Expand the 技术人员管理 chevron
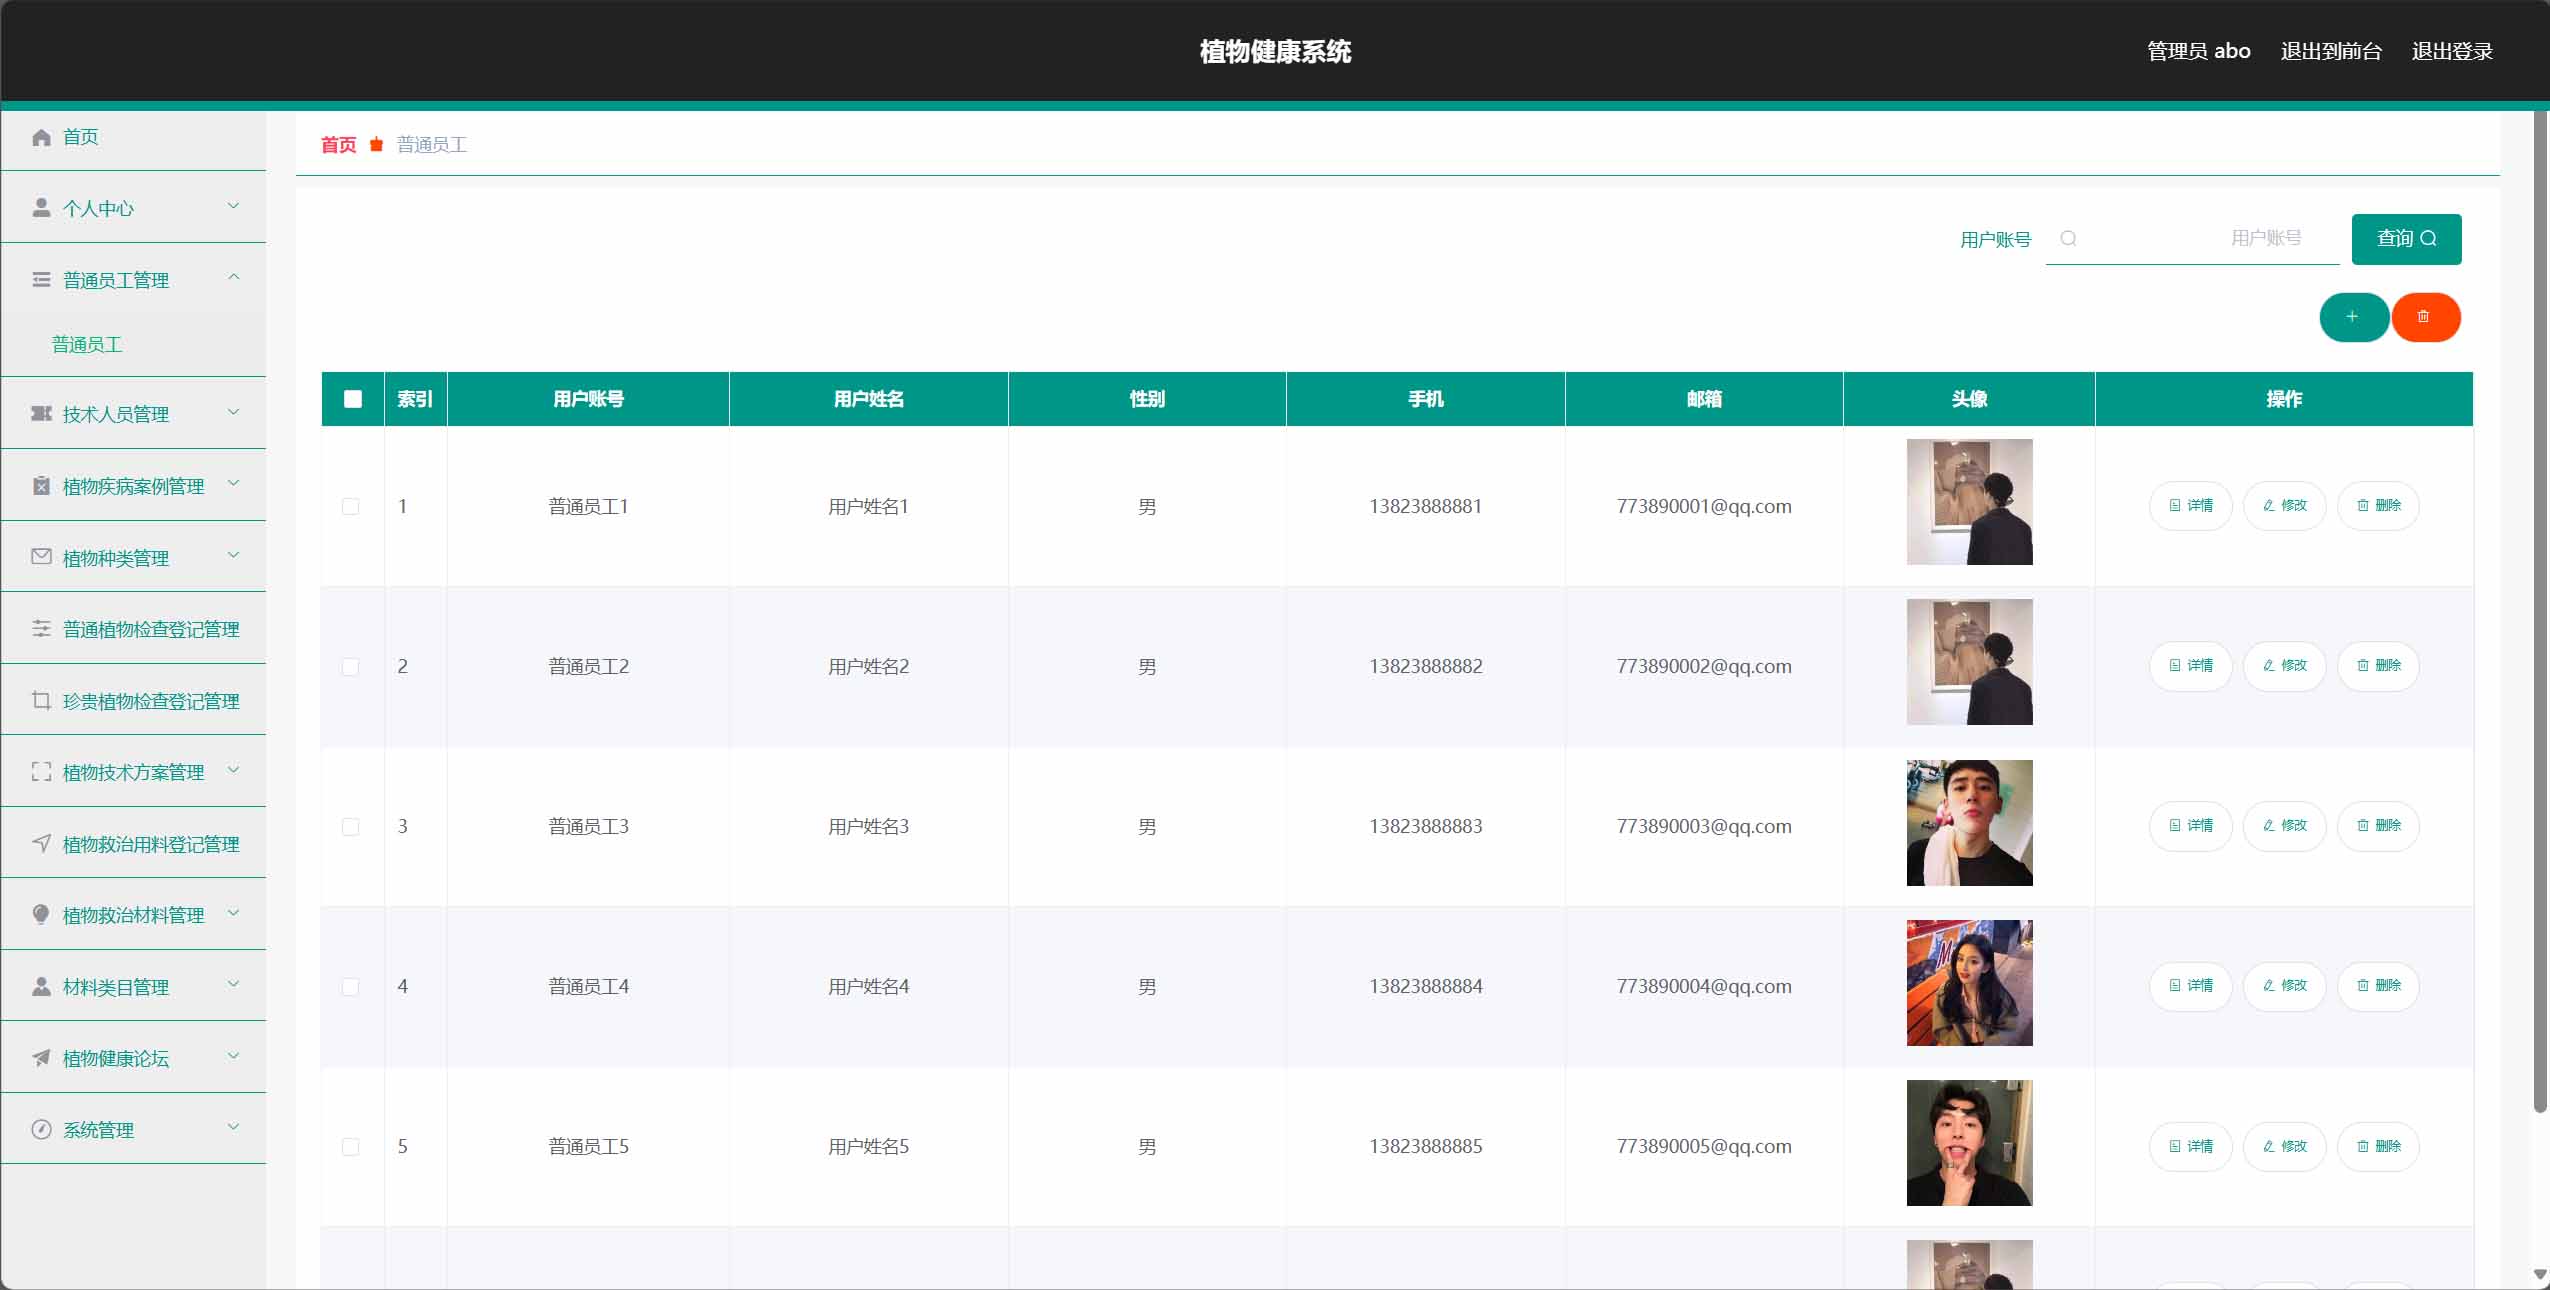 pos(233,412)
